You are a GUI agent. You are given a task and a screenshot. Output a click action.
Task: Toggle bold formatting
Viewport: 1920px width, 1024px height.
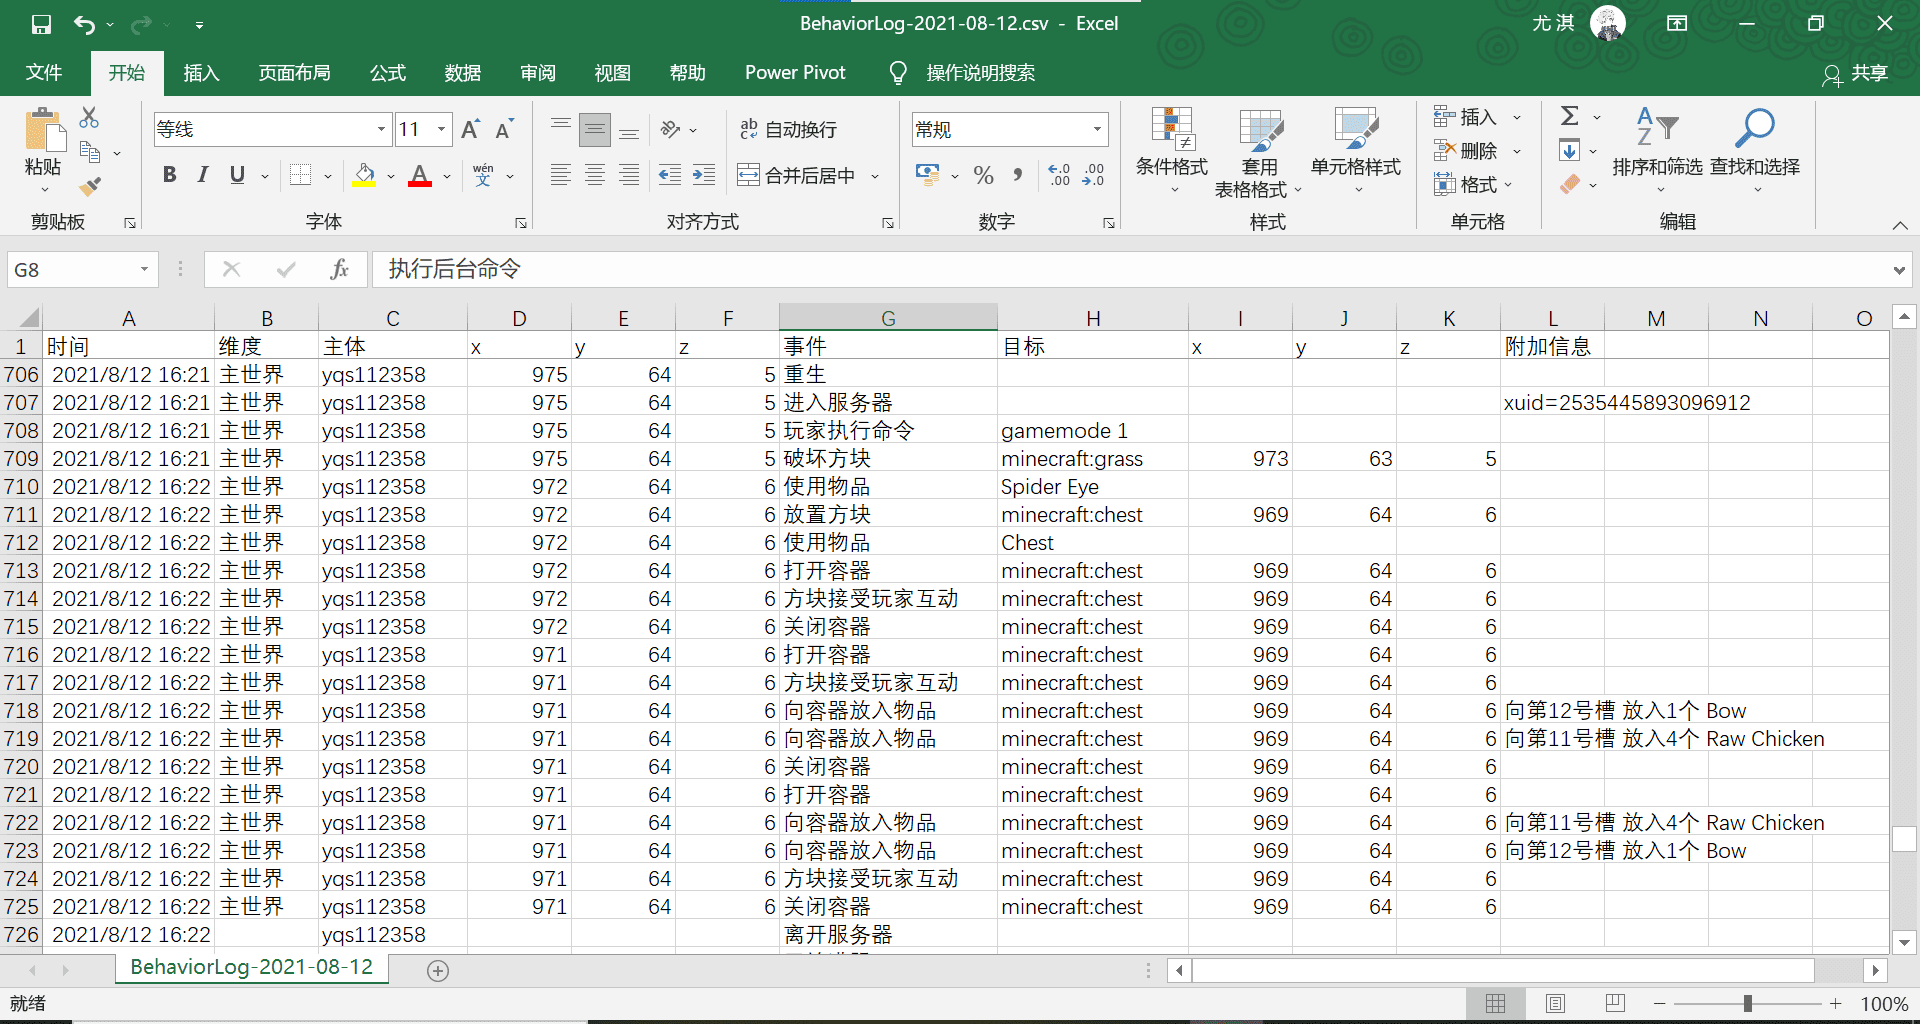(169, 175)
